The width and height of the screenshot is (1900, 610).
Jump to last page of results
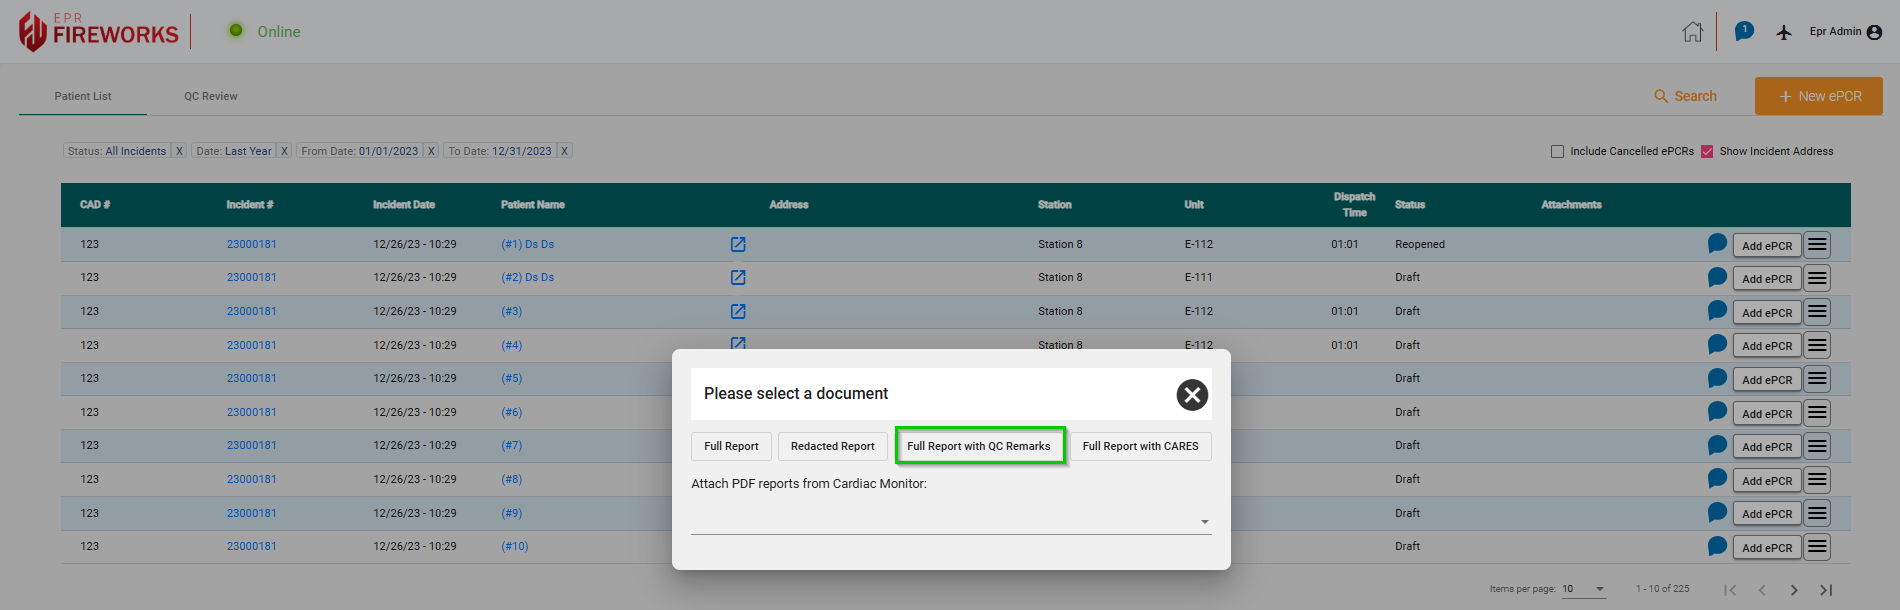(x=1826, y=590)
